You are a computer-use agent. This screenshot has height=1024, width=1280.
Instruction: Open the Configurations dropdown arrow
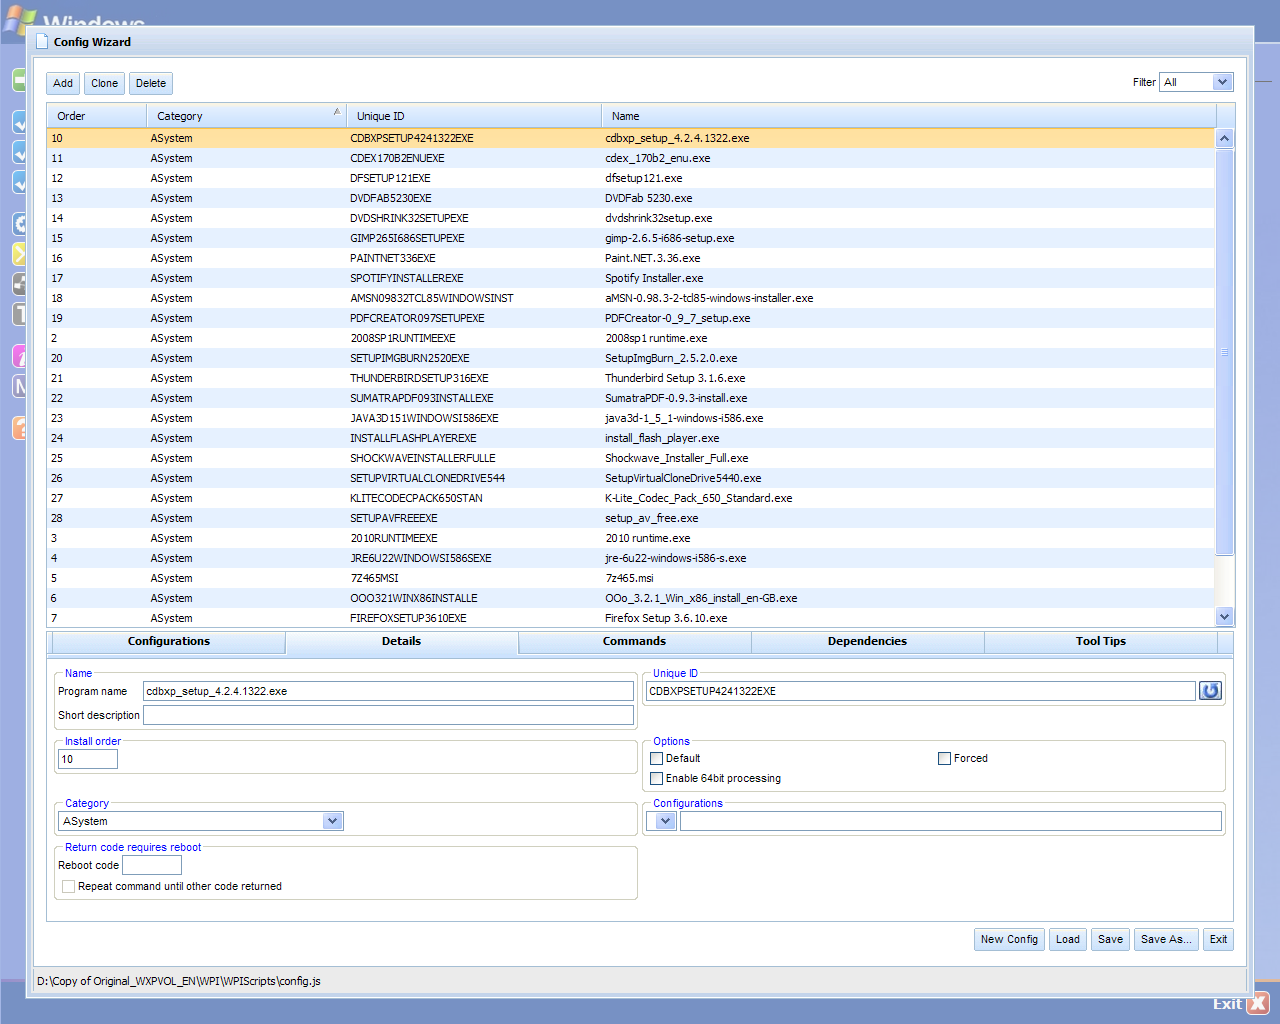tap(664, 821)
